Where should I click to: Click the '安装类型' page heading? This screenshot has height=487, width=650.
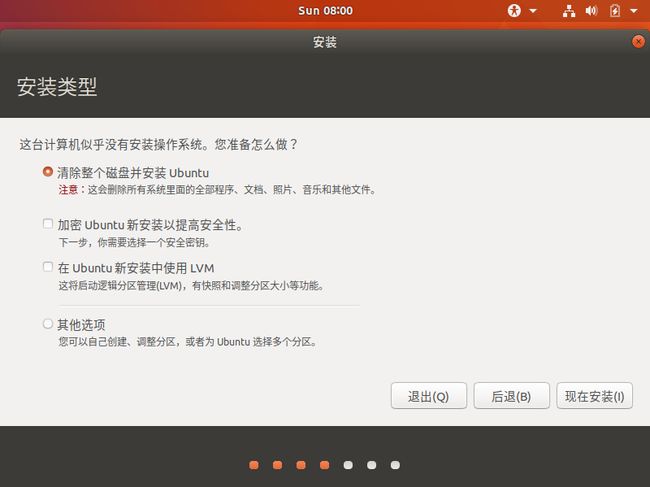pos(57,87)
